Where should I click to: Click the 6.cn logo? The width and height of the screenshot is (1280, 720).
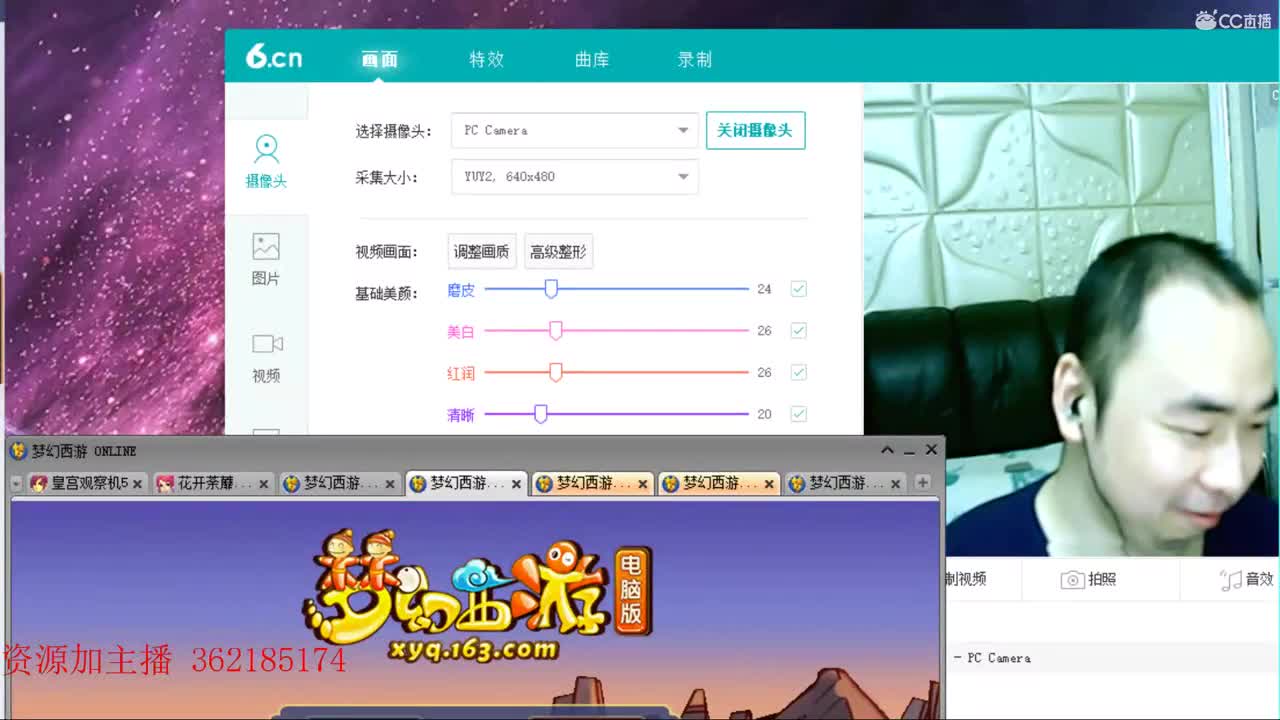click(x=274, y=57)
